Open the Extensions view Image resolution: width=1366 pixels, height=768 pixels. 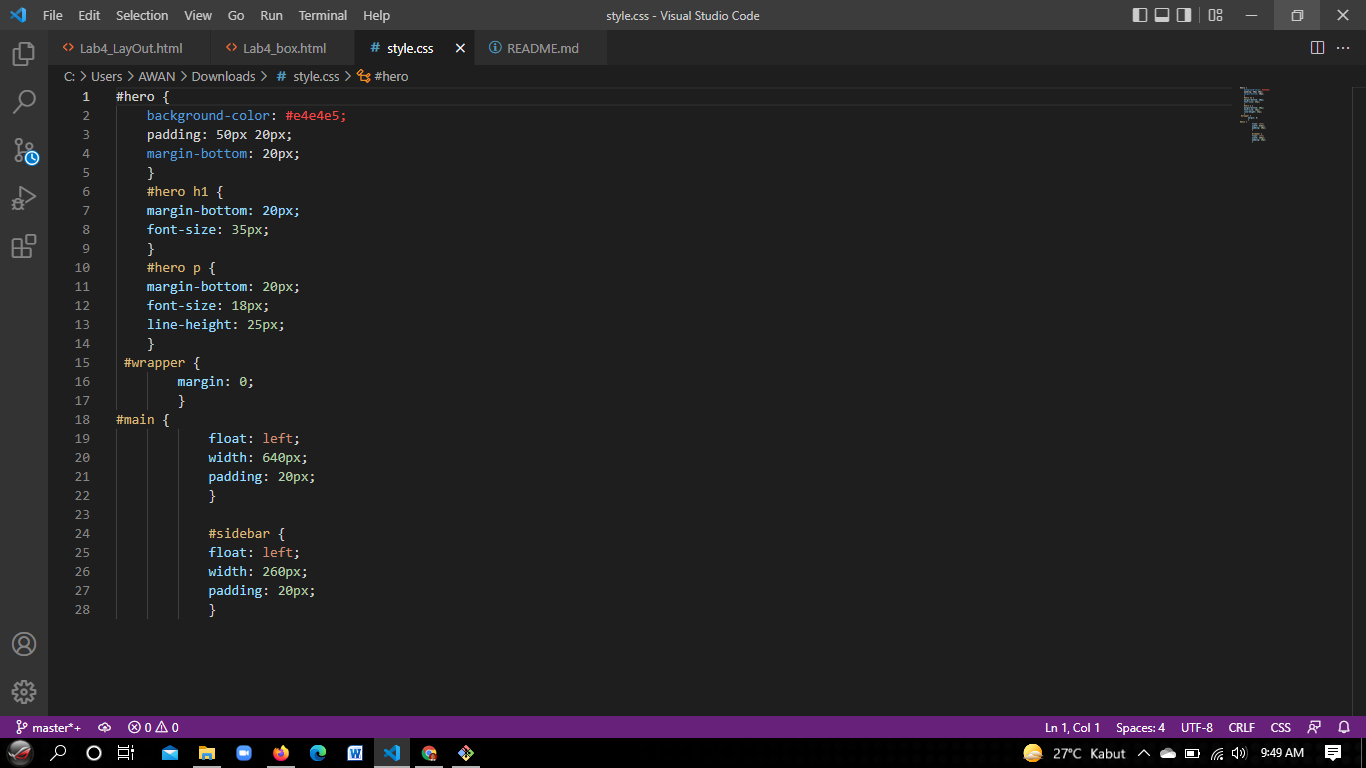24,246
